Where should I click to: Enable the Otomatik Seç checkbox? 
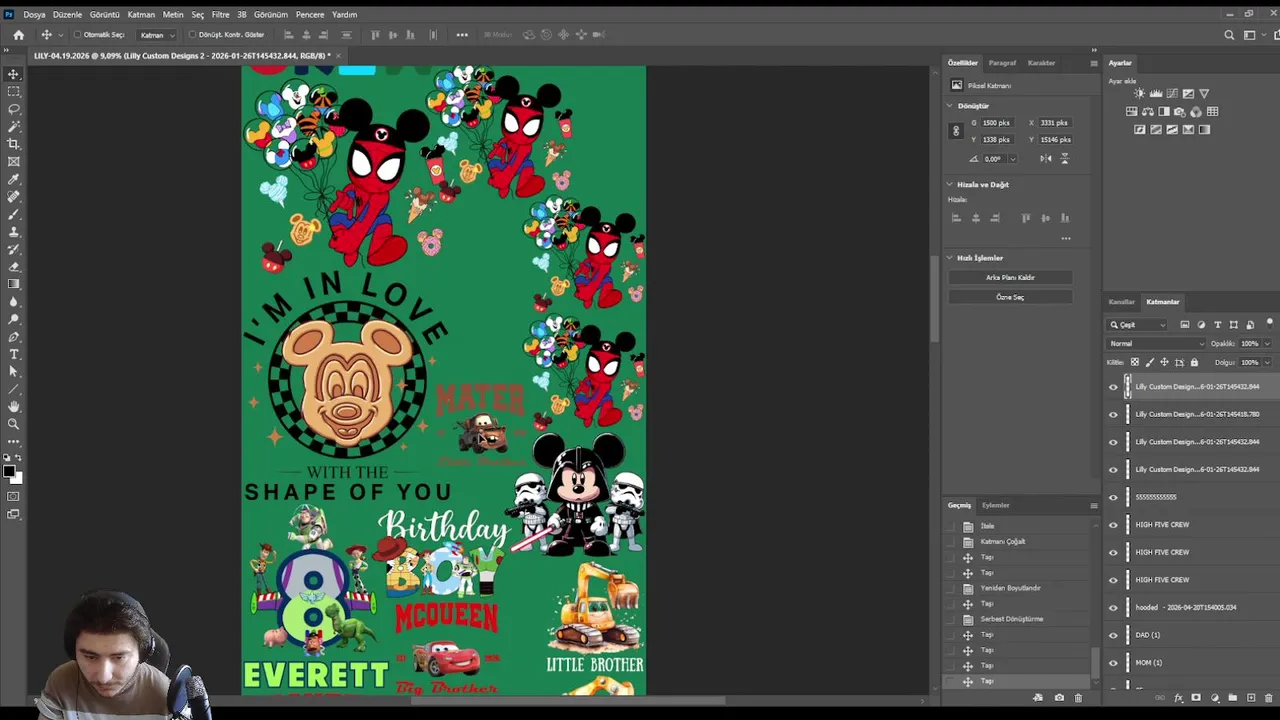coord(77,35)
